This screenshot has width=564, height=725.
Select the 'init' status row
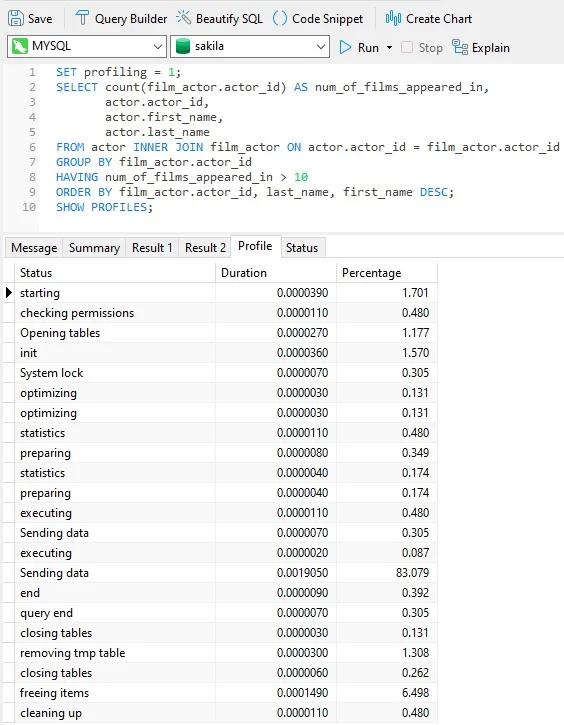point(220,353)
